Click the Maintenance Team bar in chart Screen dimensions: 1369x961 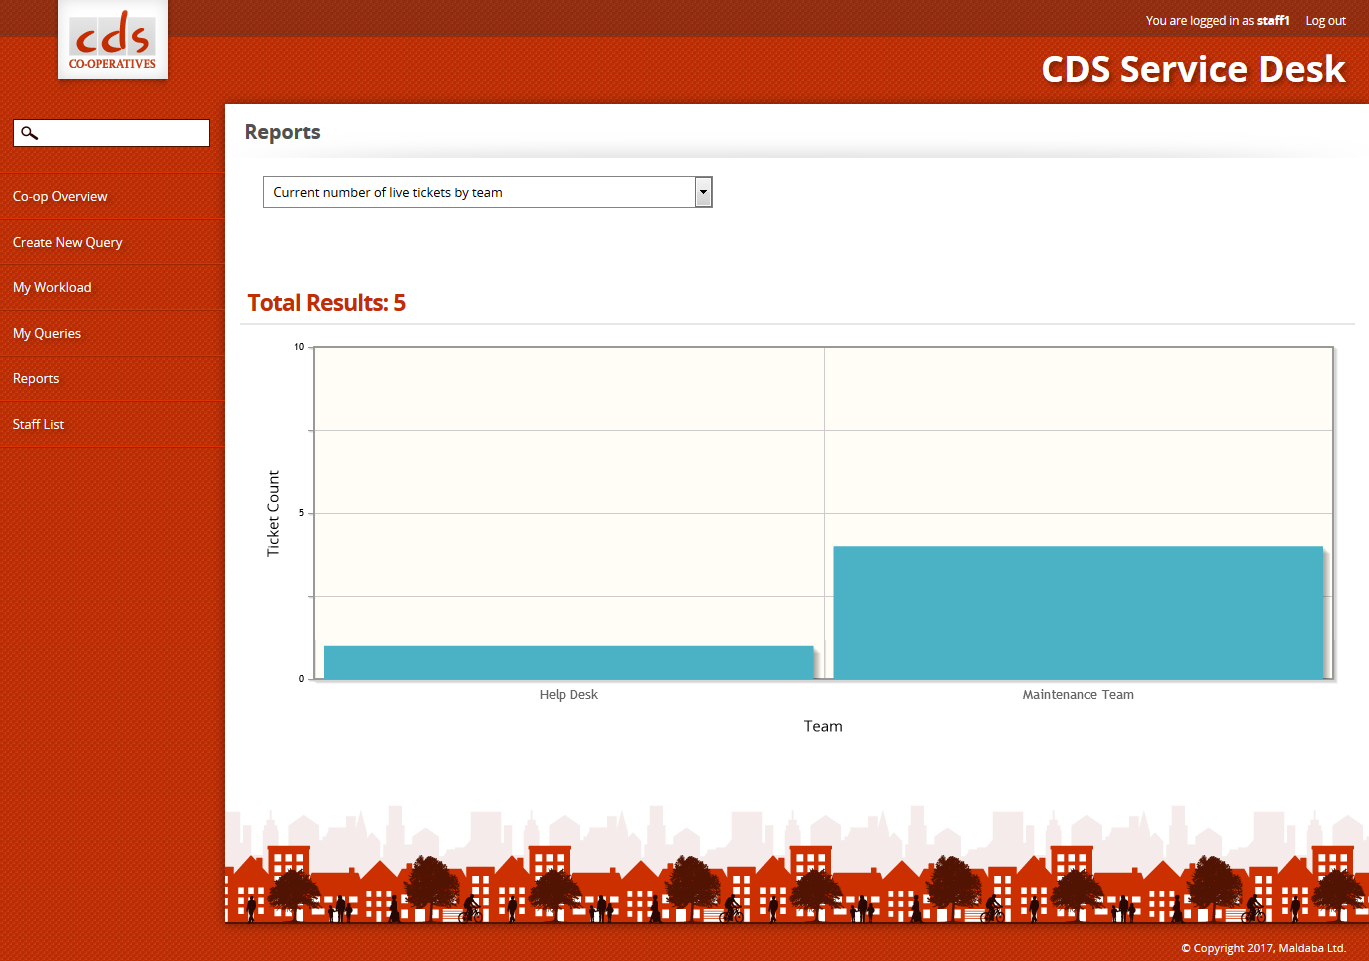(x=1078, y=612)
